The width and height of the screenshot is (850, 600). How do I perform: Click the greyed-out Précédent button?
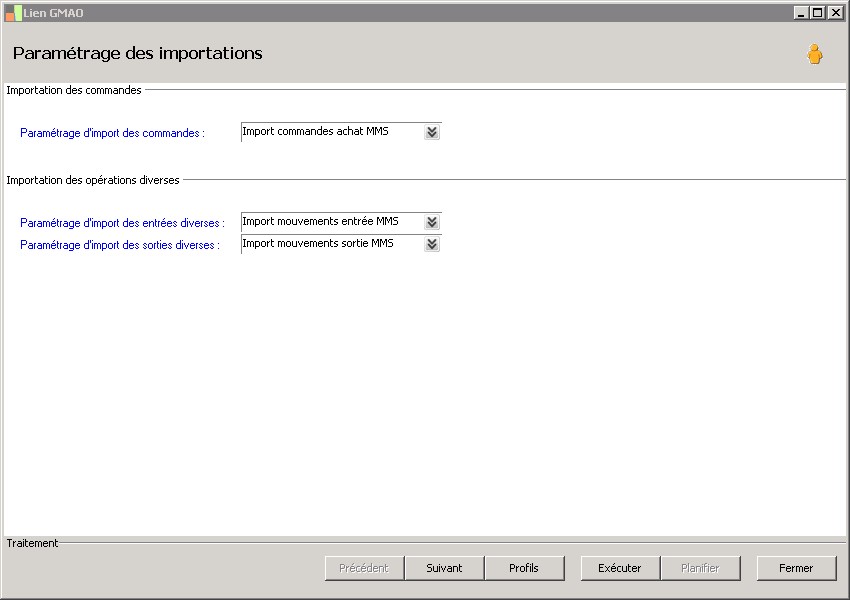click(x=364, y=568)
